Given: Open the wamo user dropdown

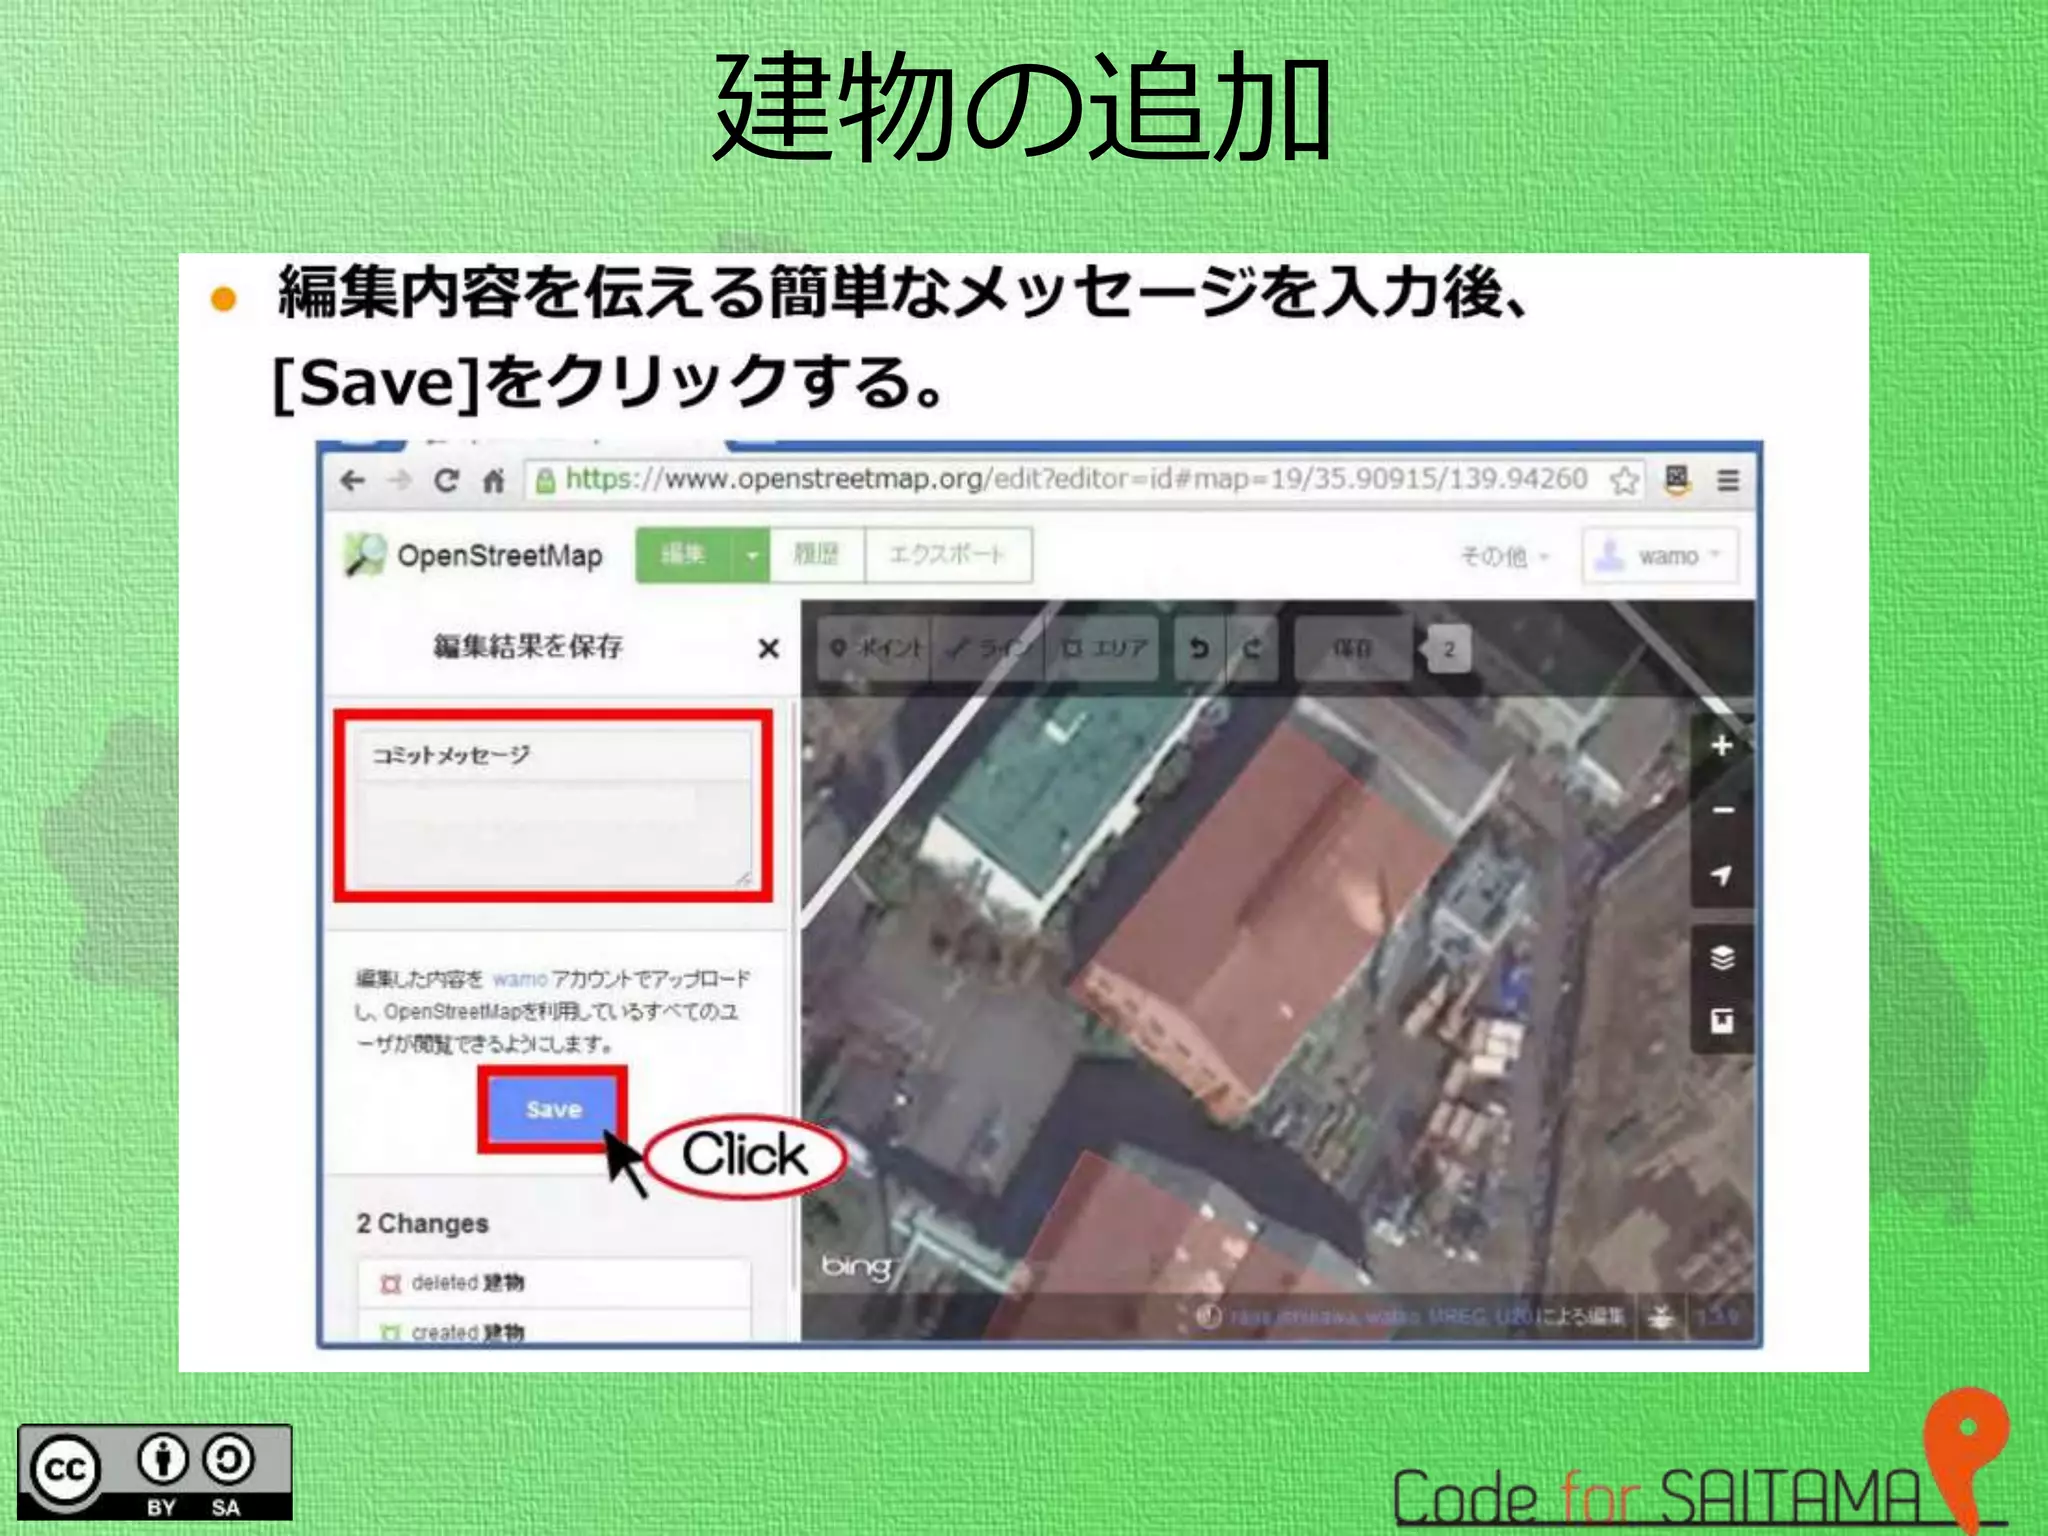Looking at the screenshot, I should click(x=1660, y=556).
